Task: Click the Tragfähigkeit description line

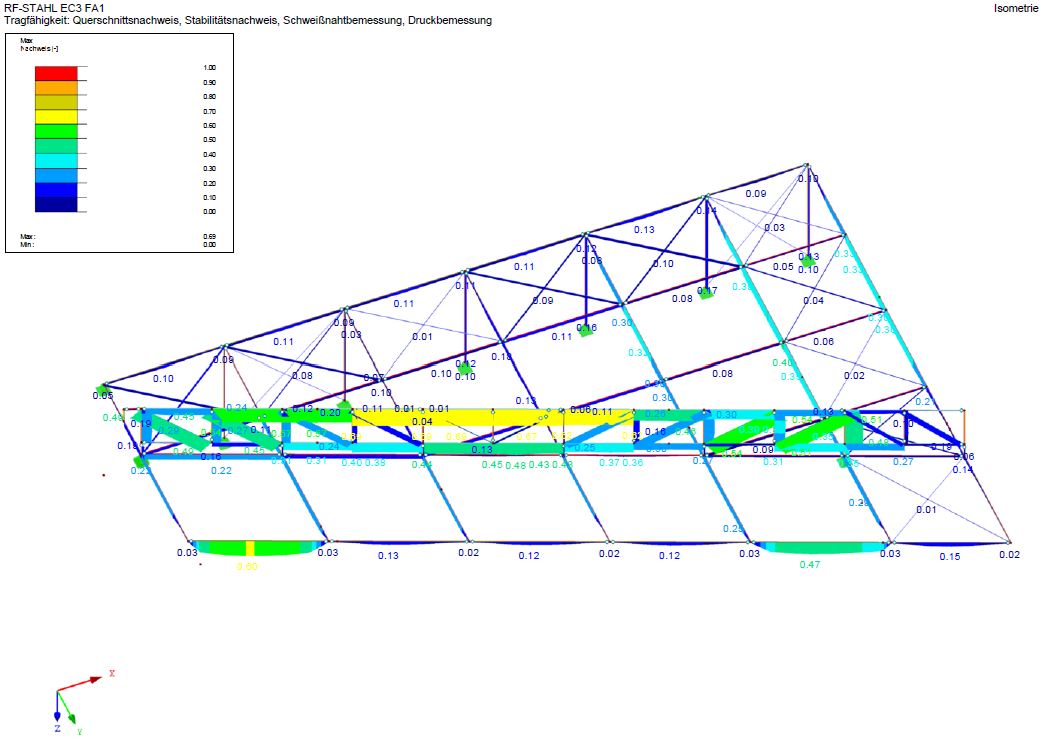Action: pyautogui.click(x=248, y=20)
